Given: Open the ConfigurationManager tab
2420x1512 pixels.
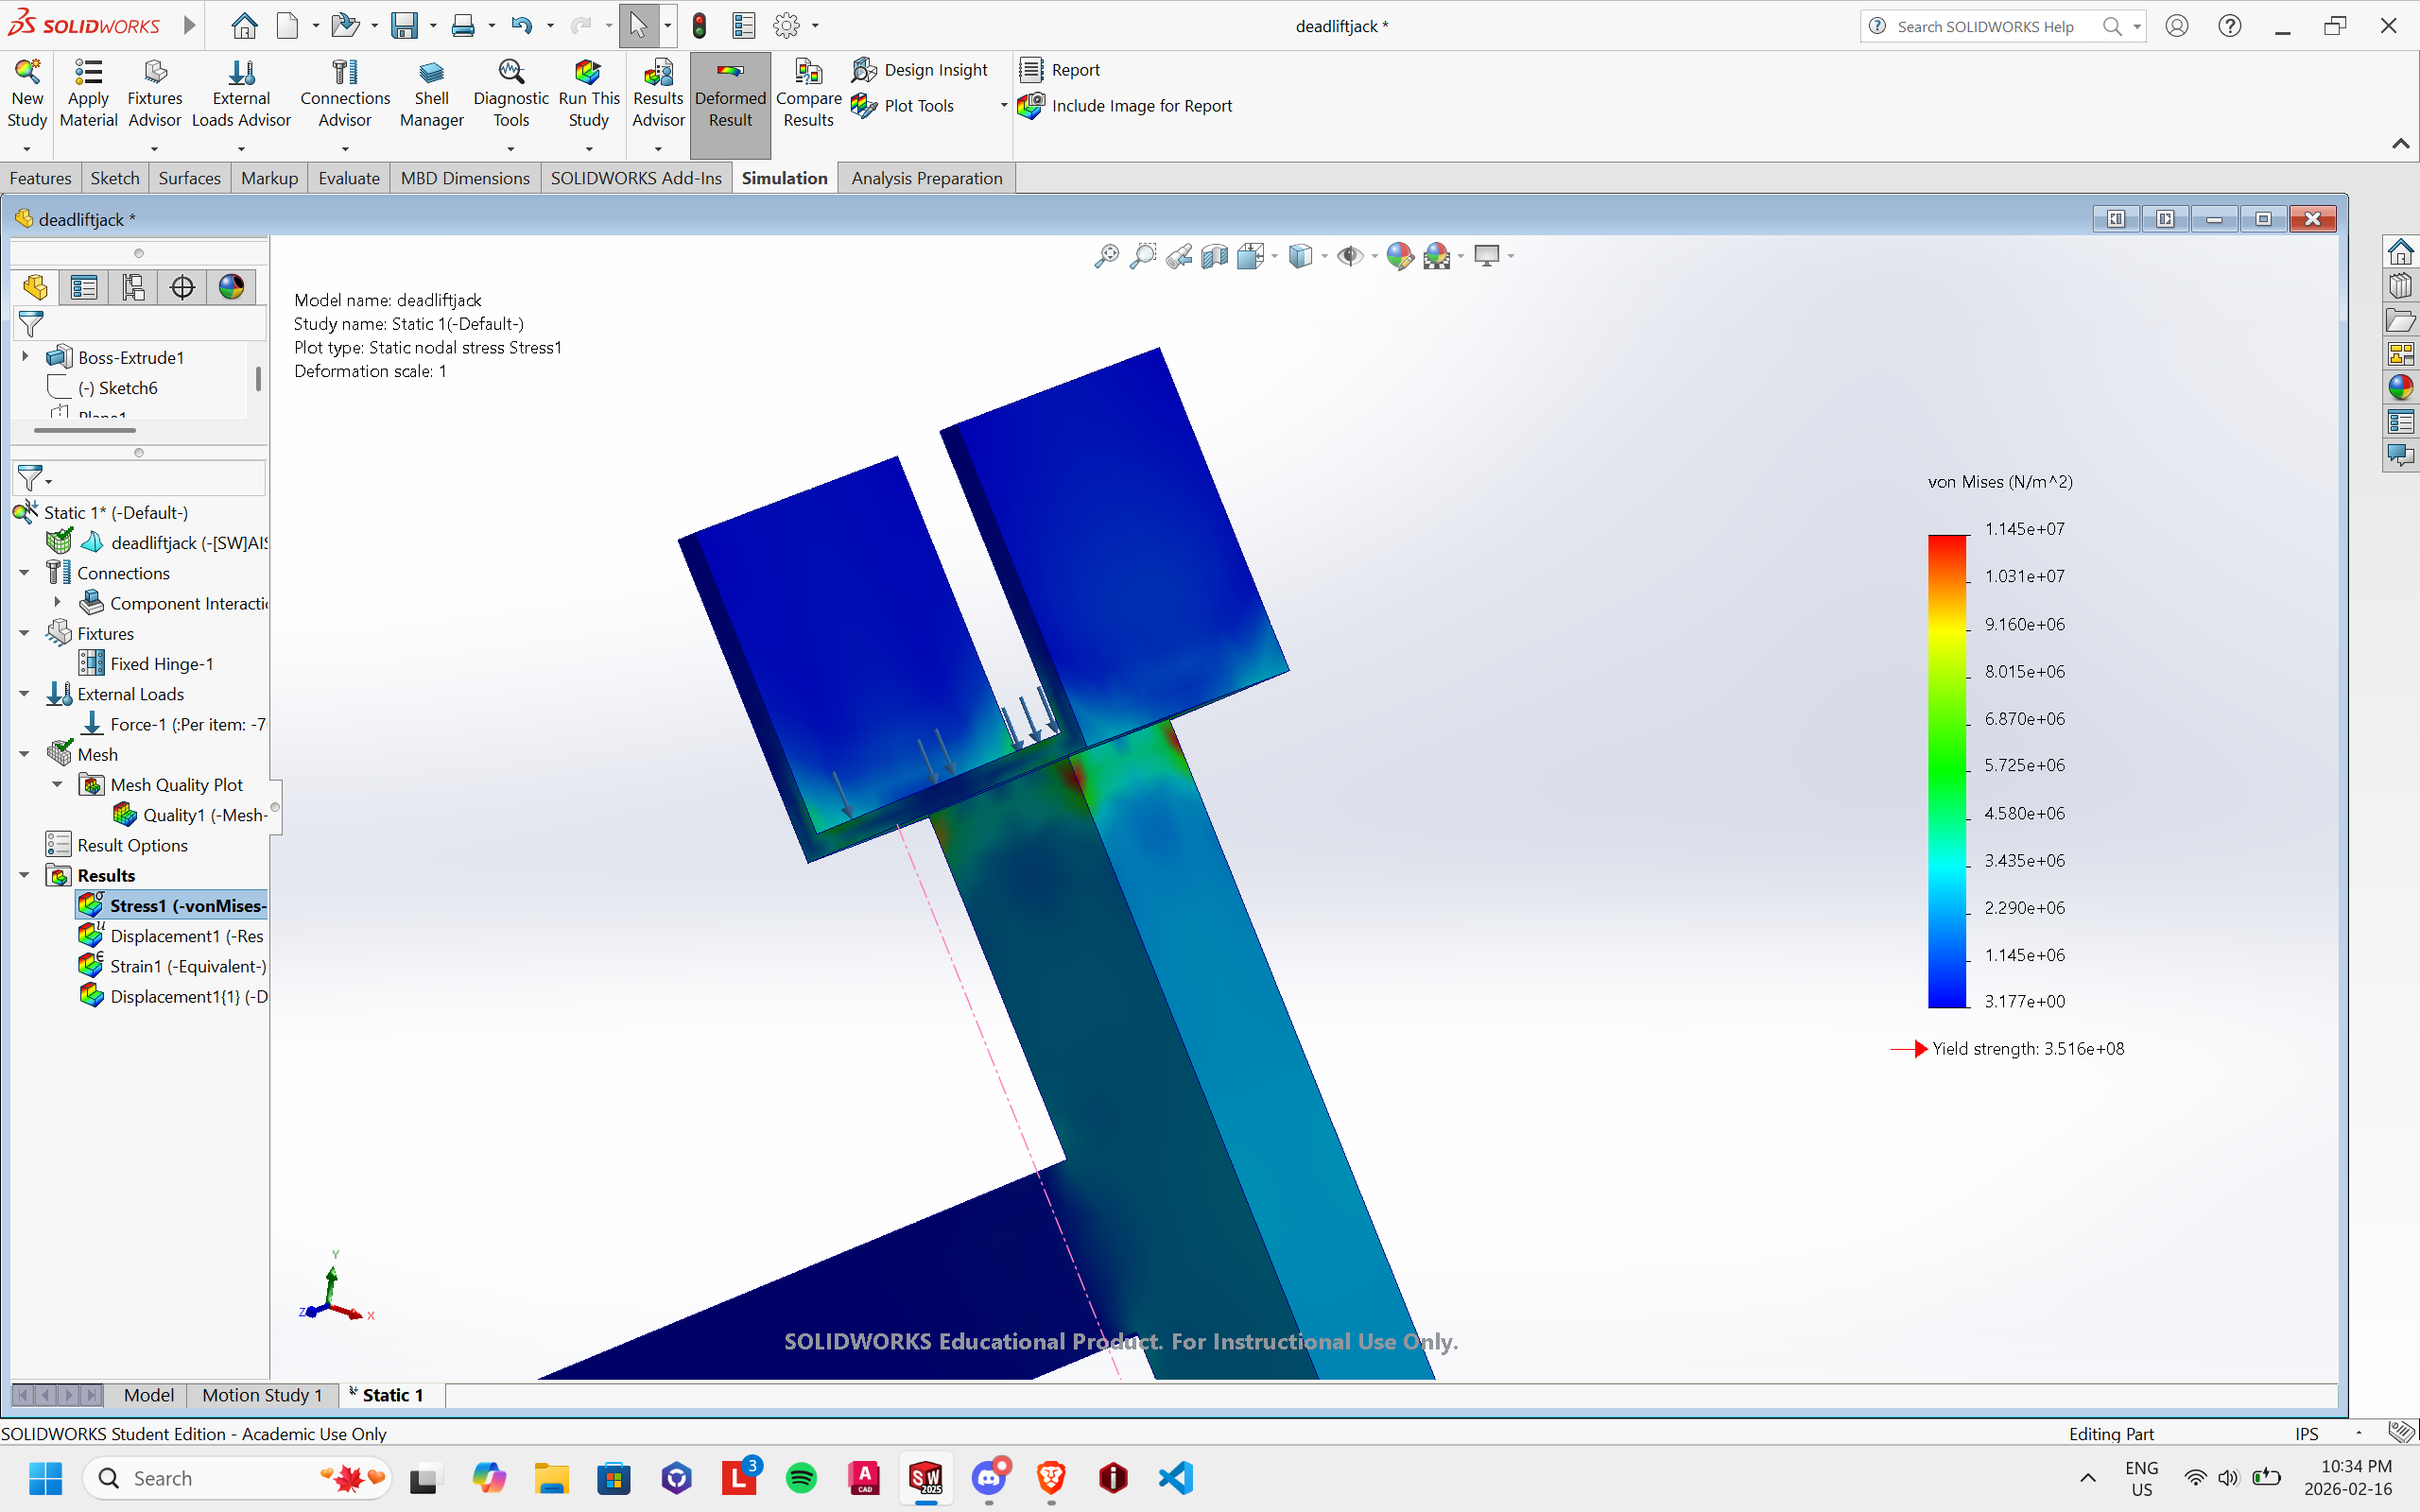Looking at the screenshot, I should (134, 288).
